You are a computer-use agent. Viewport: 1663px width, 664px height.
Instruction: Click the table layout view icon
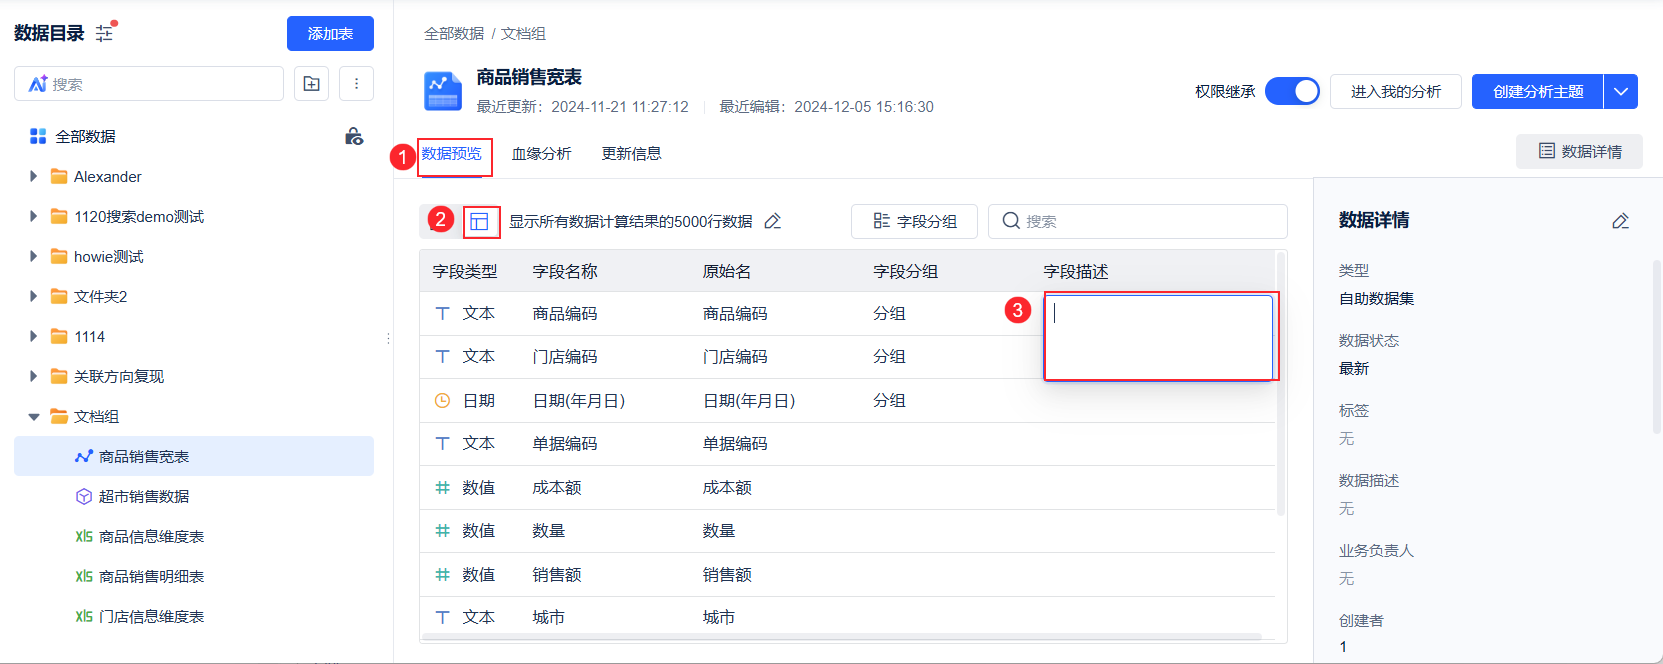point(480,222)
